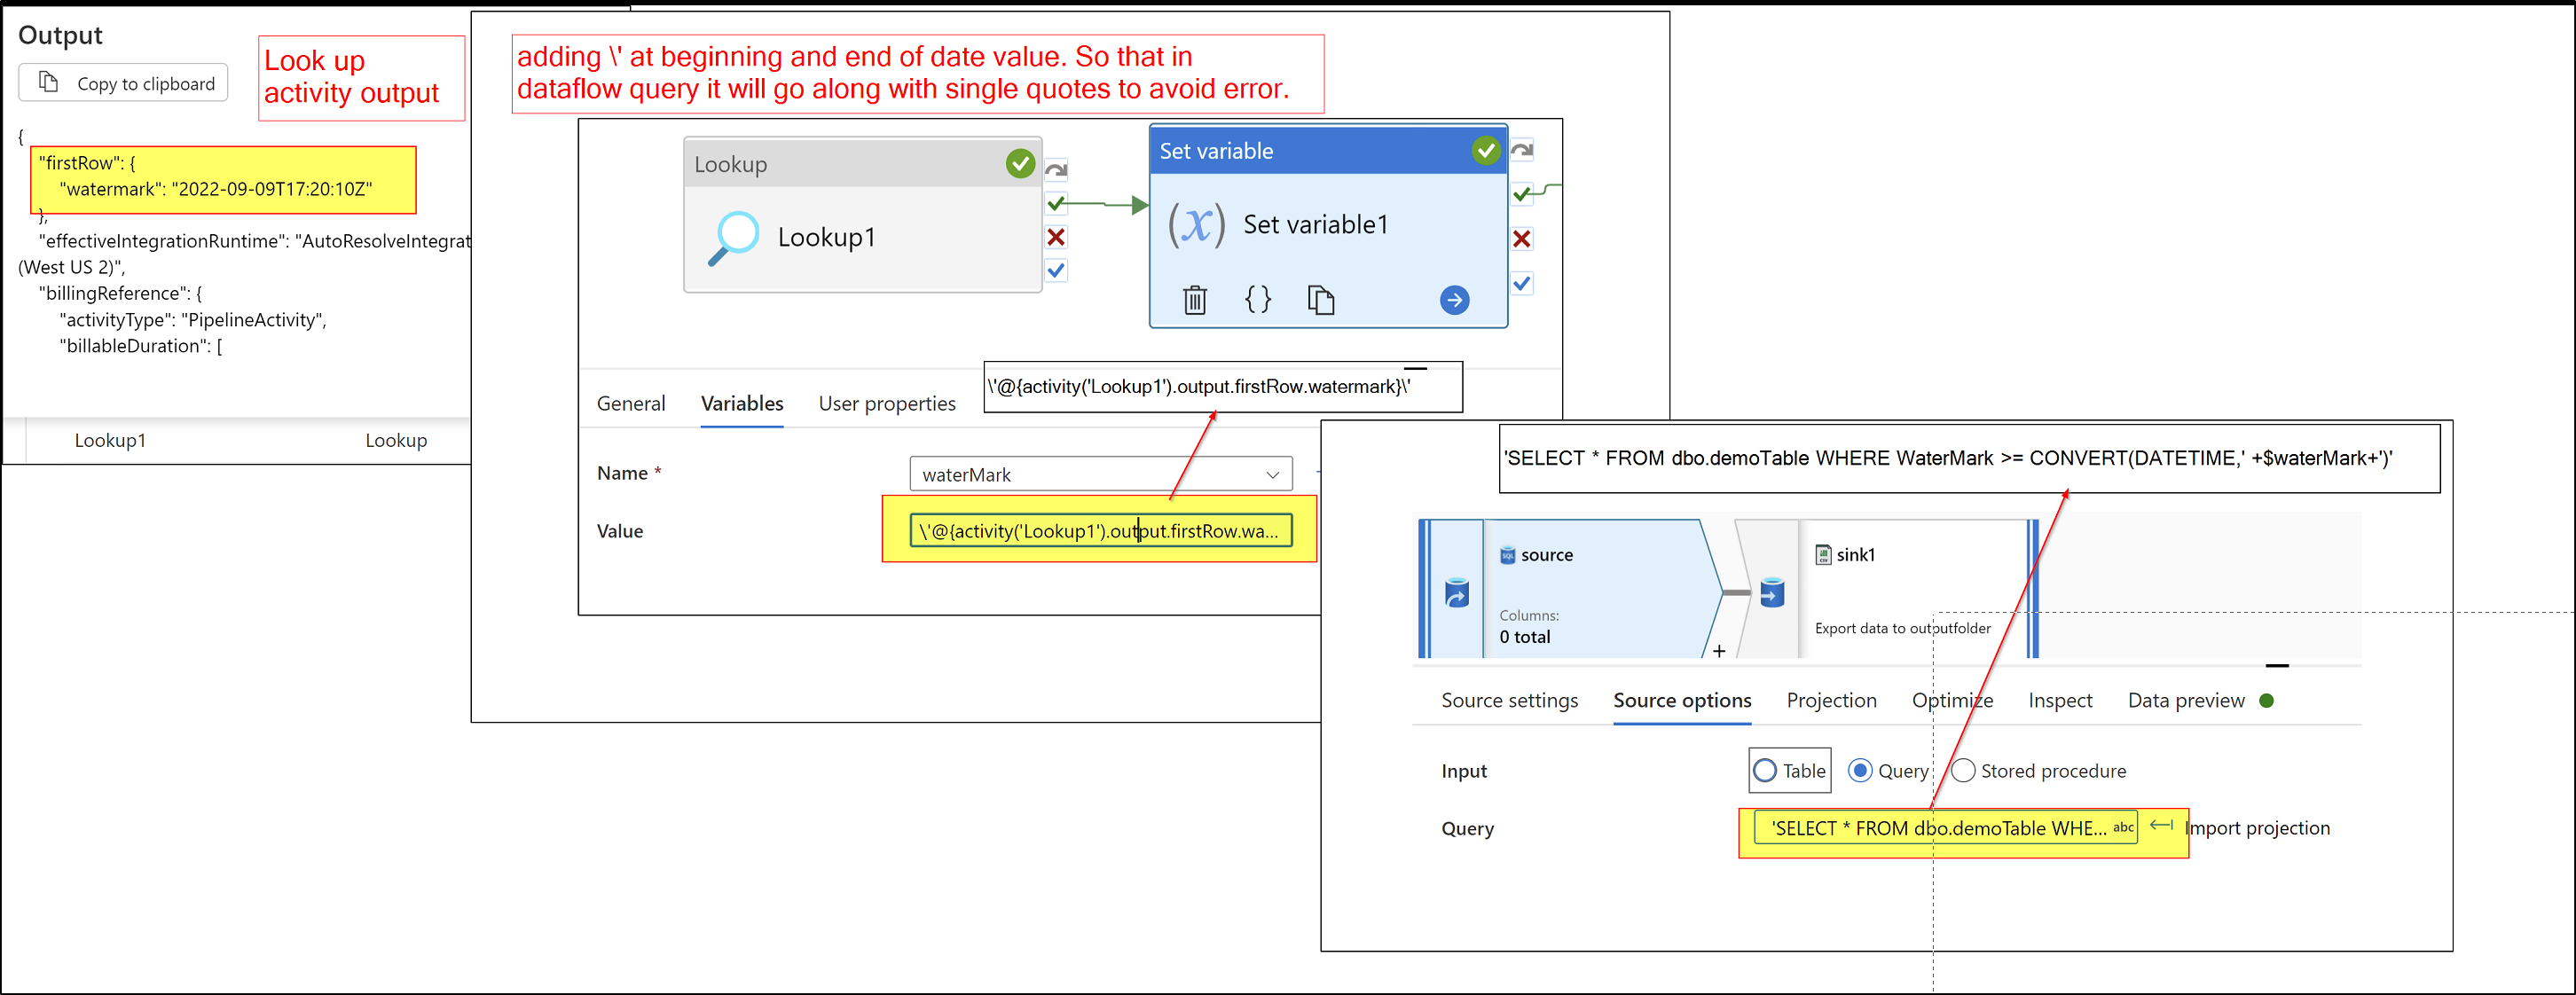Click the abc icon in Query field
The height and width of the screenshot is (995, 2576).
[x=2122, y=827]
